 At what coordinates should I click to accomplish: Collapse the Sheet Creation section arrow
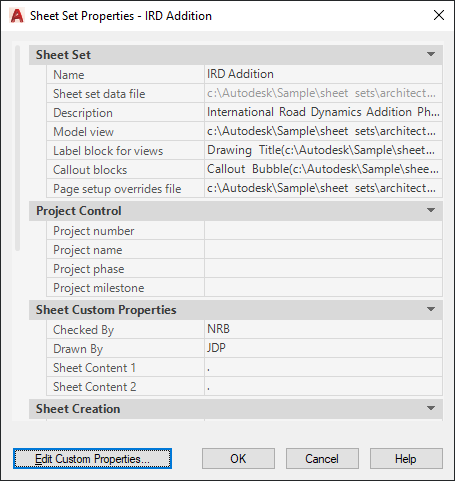[431, 408]
